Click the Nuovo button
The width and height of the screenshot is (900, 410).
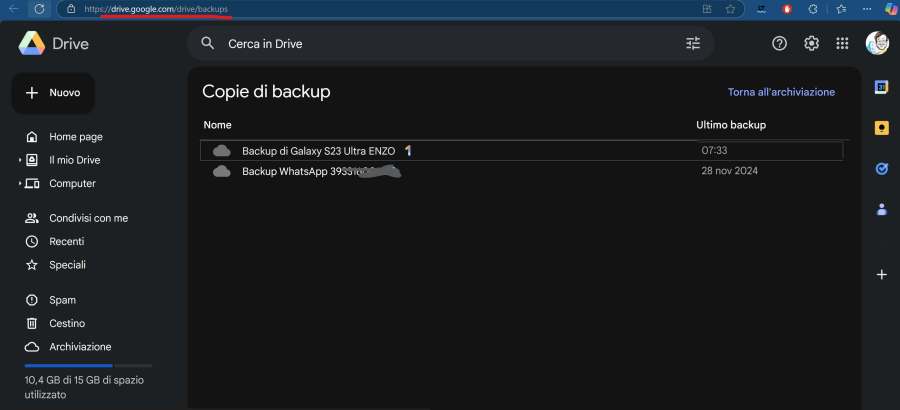[x=53, y=93]
